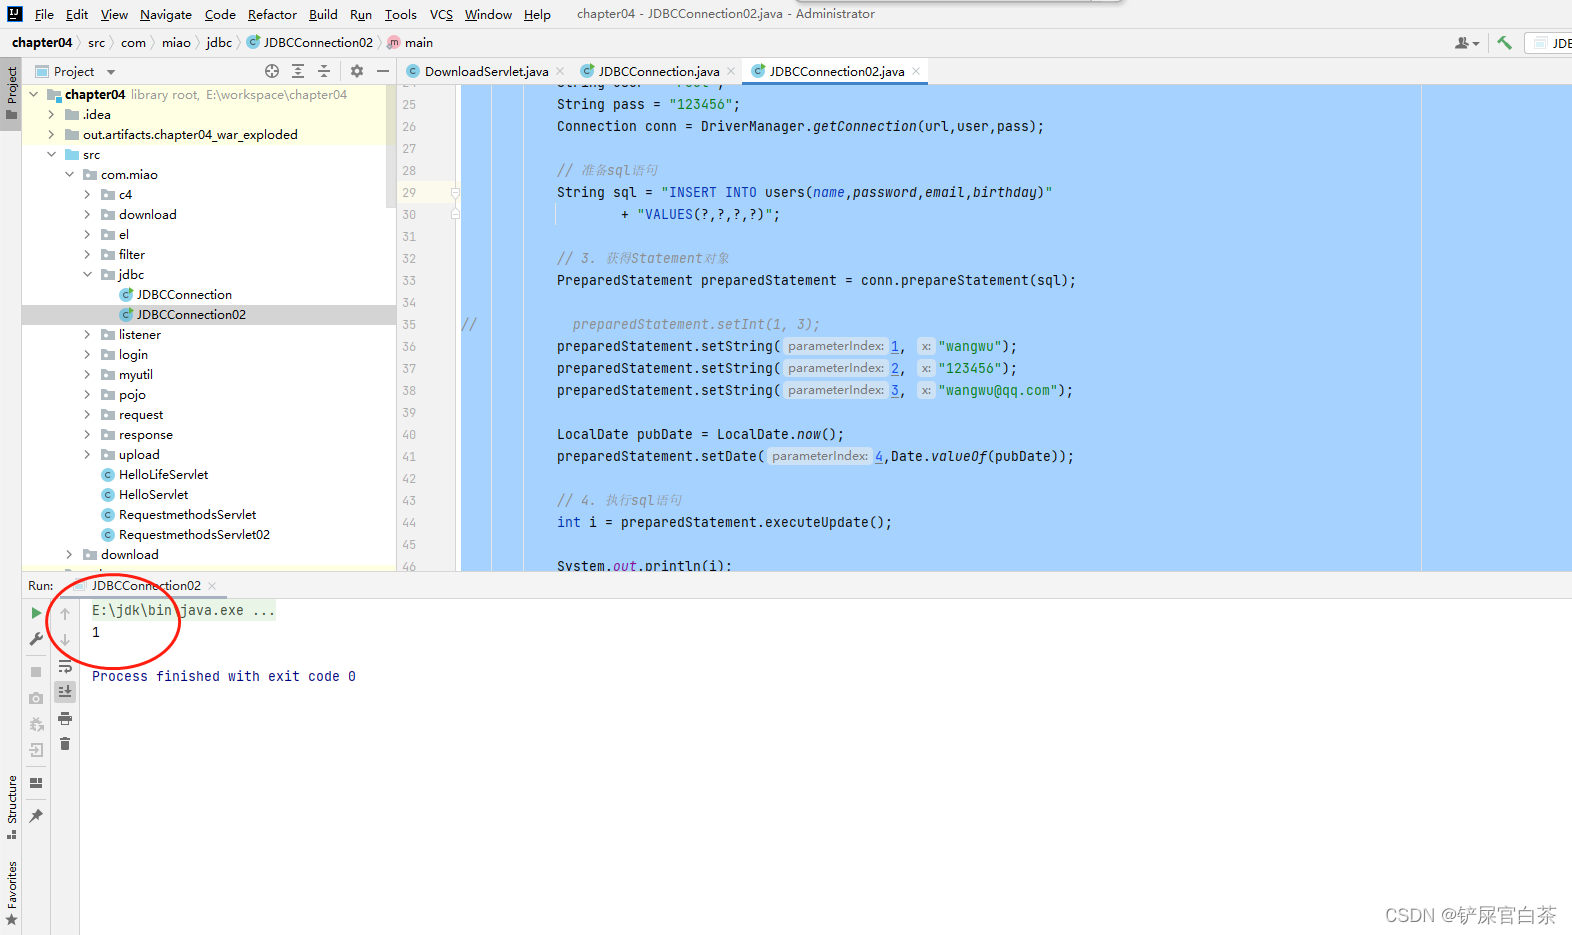Collapse the com.miao package

[x=70, y=174]
